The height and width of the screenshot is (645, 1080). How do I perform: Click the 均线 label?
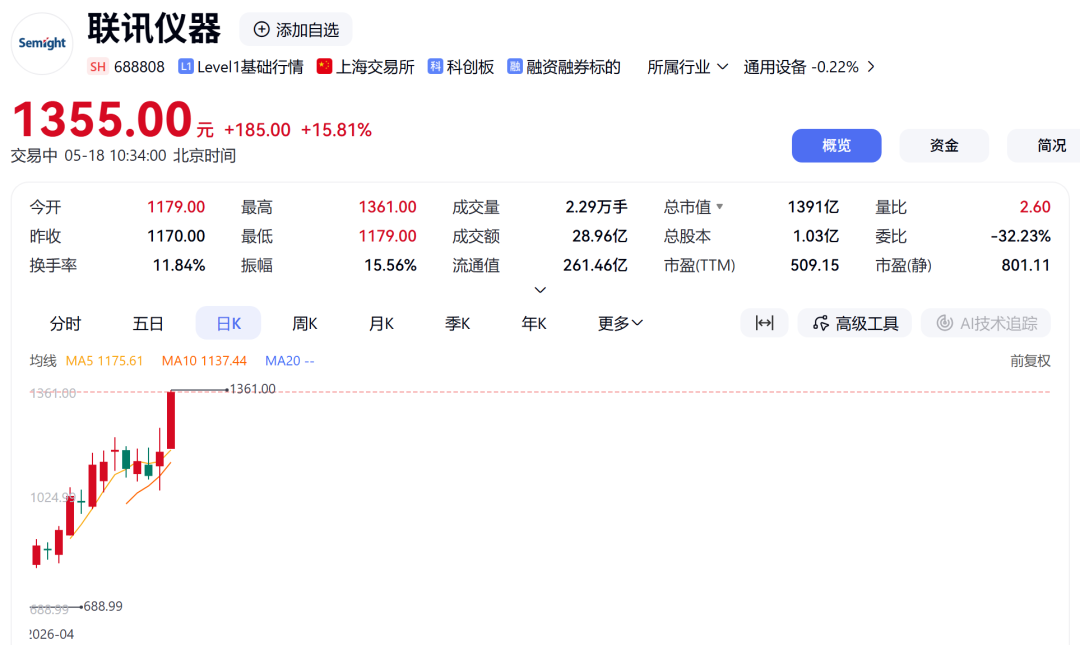43,360
